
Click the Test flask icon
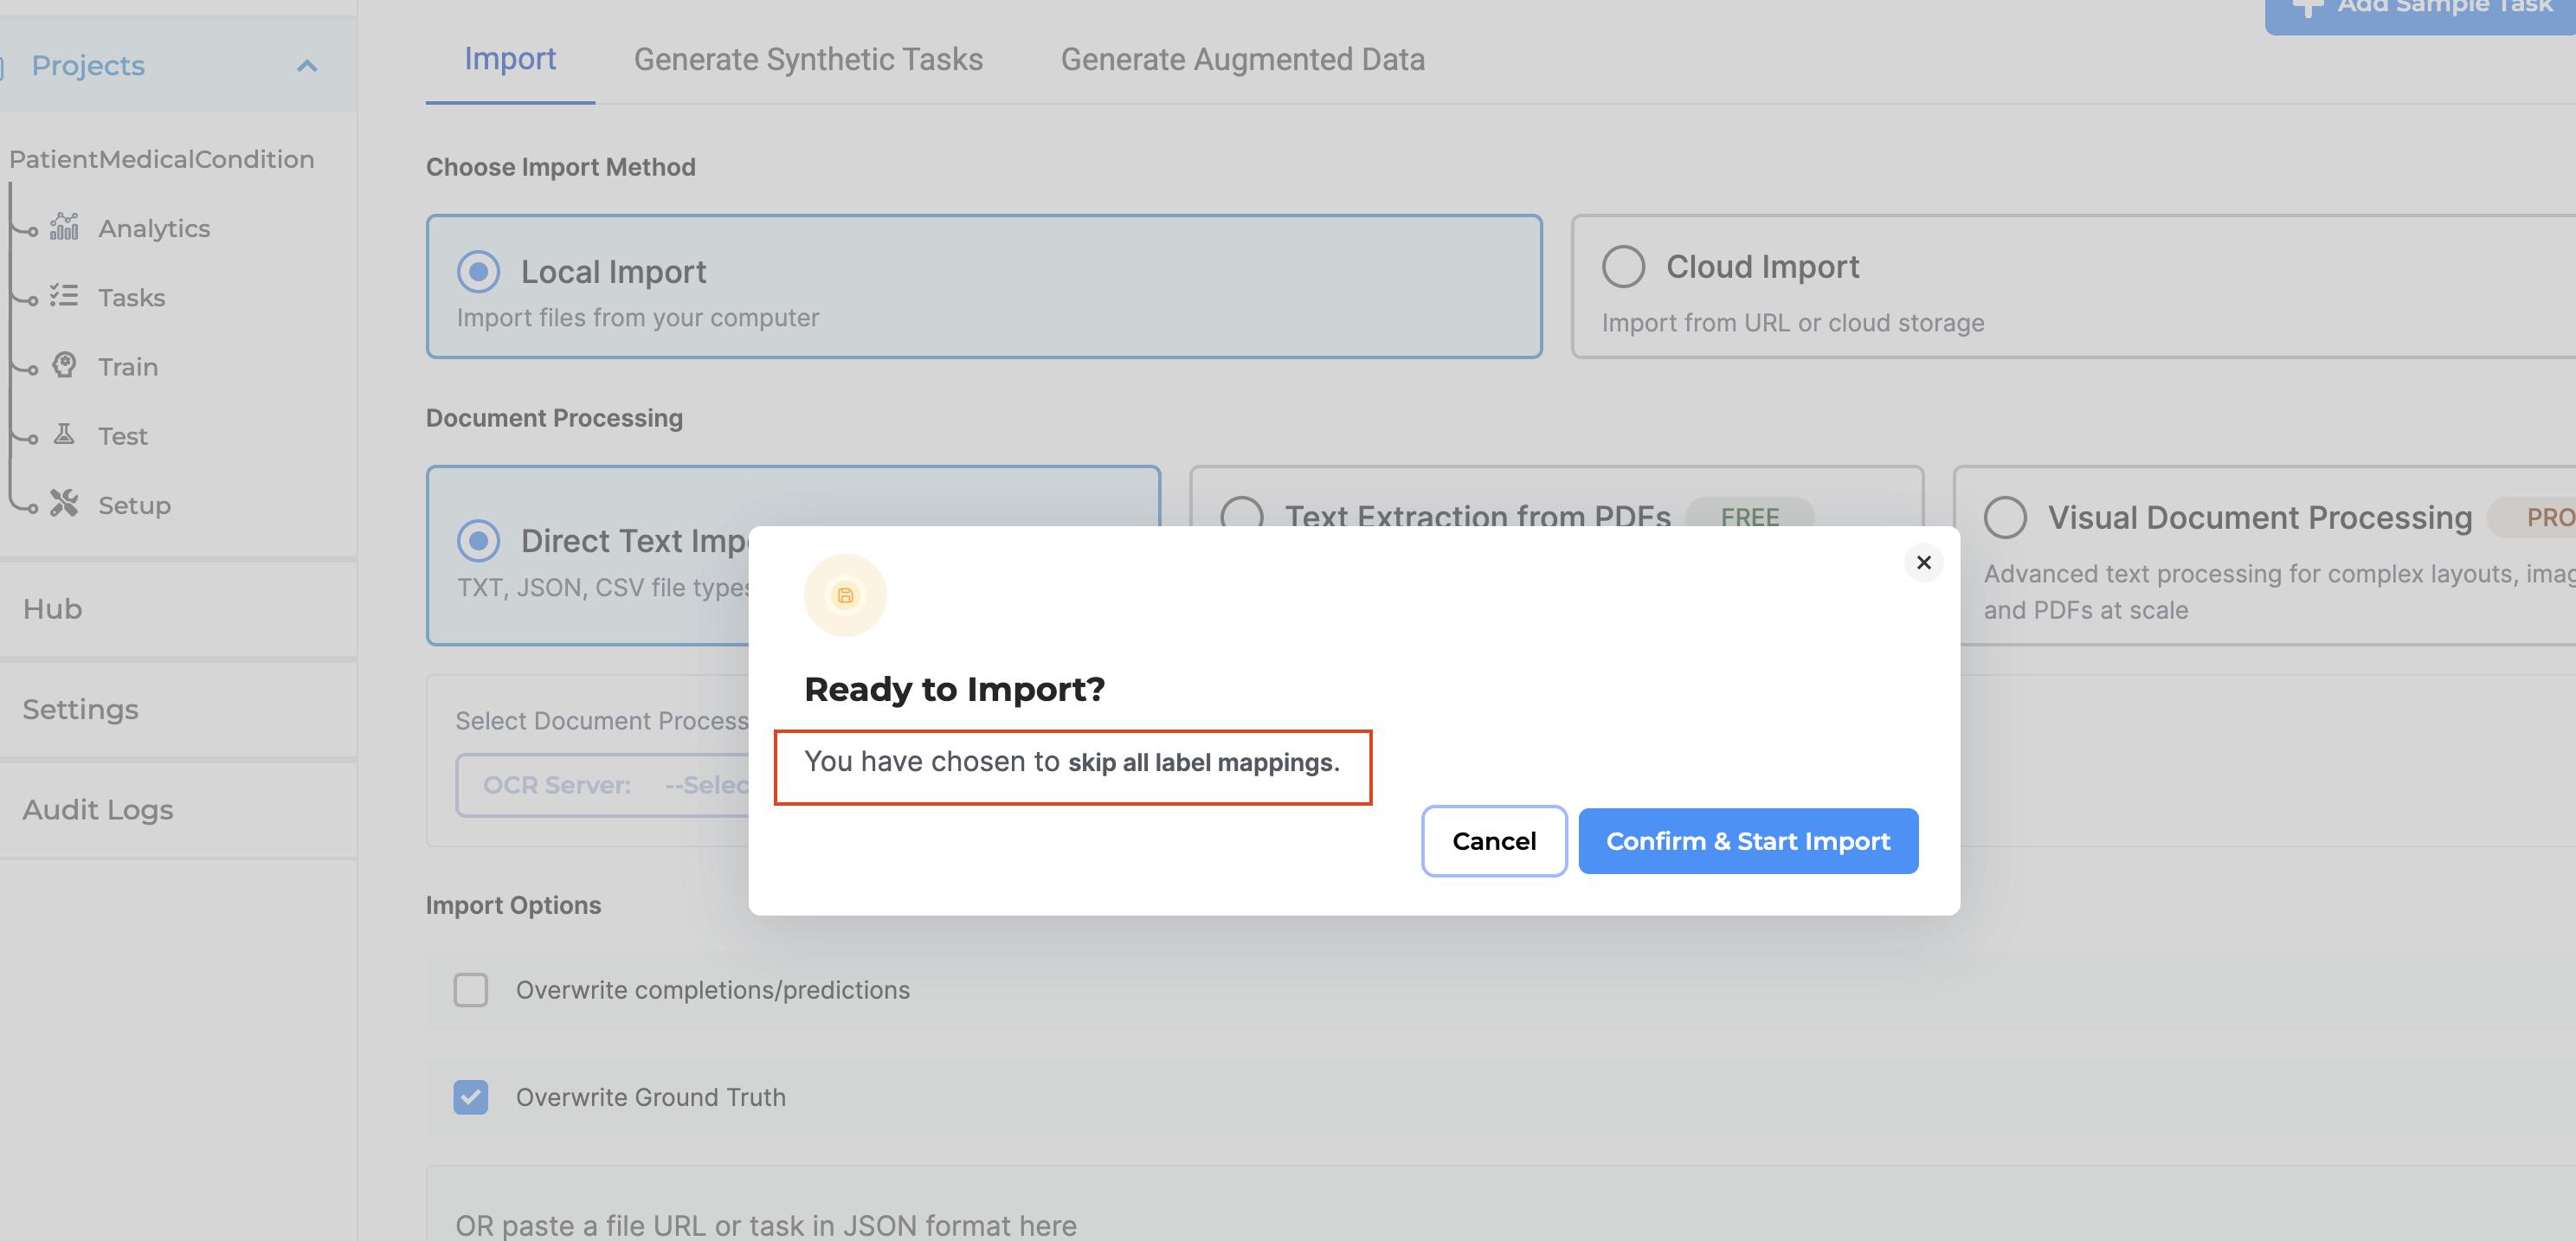coord(64,434)
